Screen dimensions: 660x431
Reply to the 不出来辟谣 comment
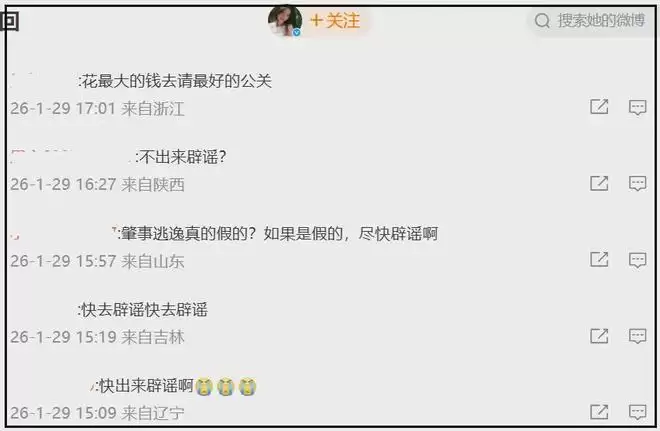pos(637,184)
